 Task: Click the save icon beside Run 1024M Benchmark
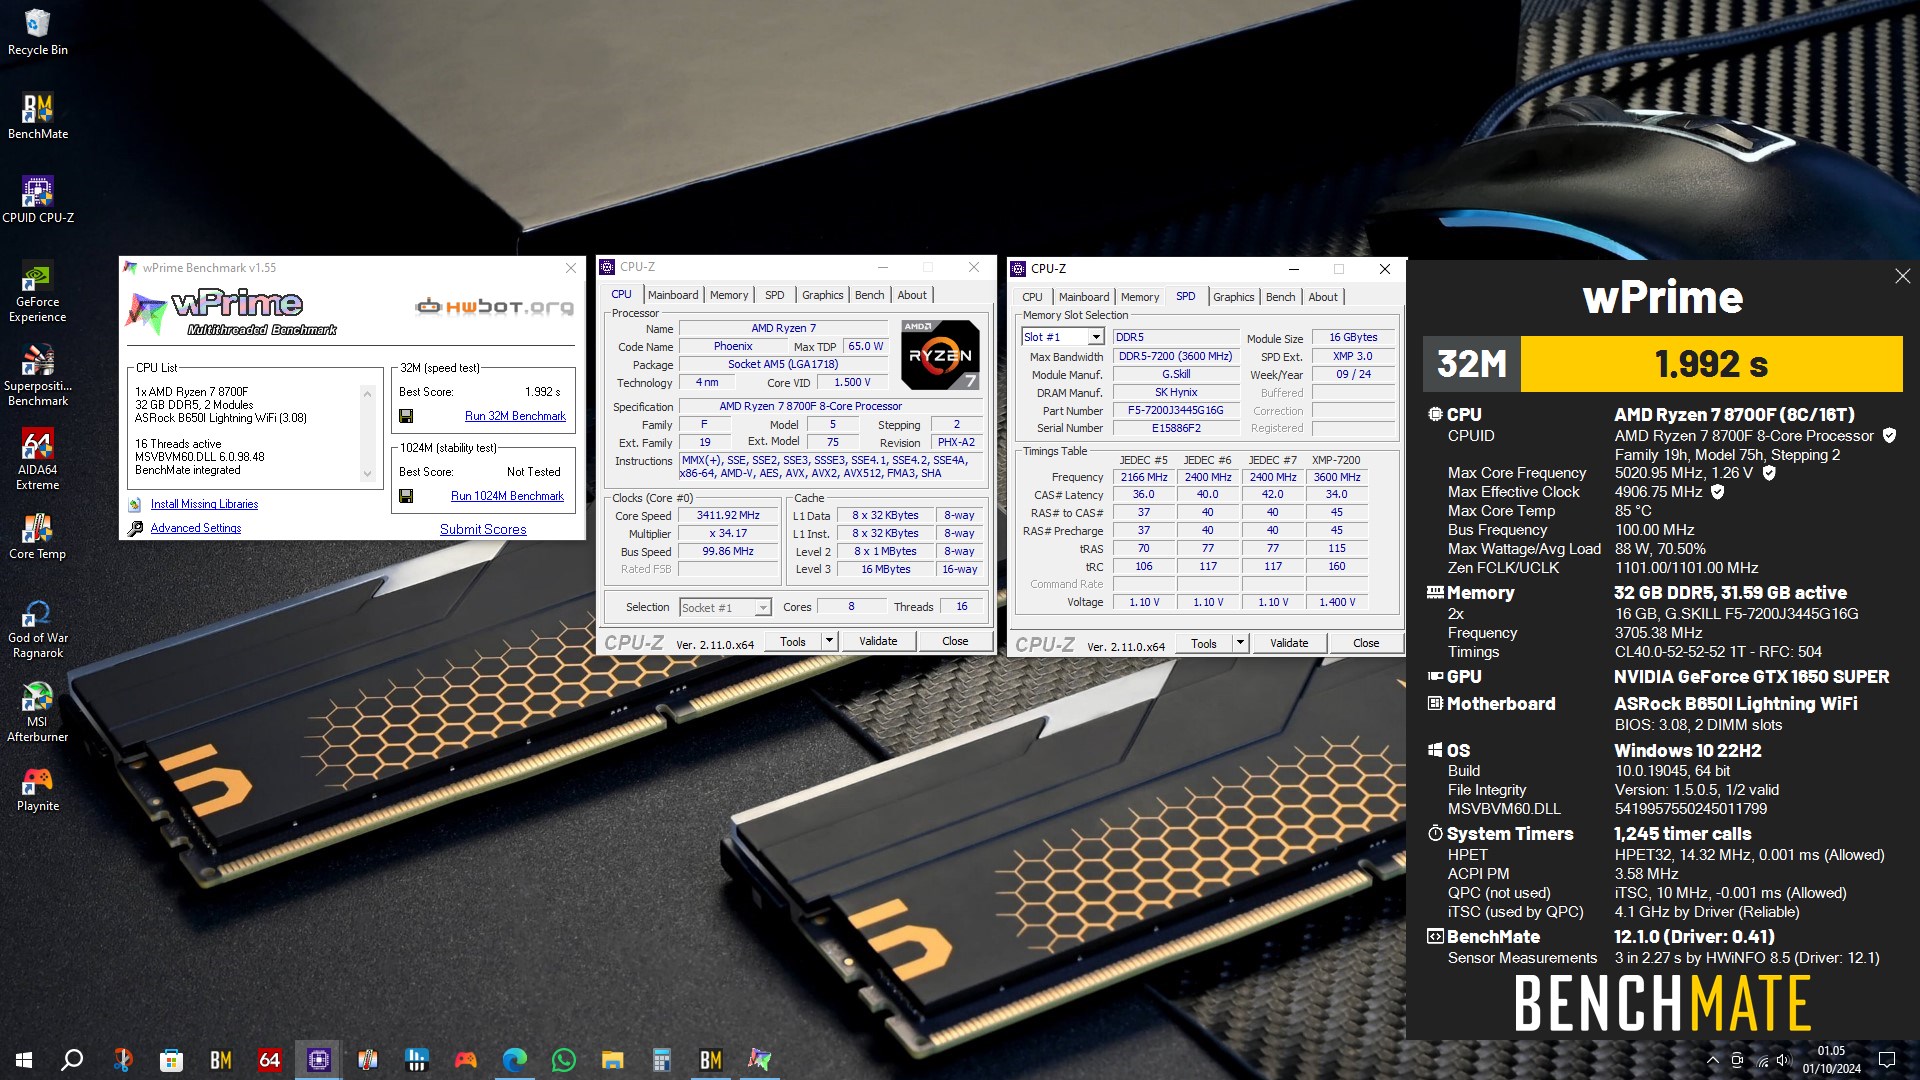(406, 496)
